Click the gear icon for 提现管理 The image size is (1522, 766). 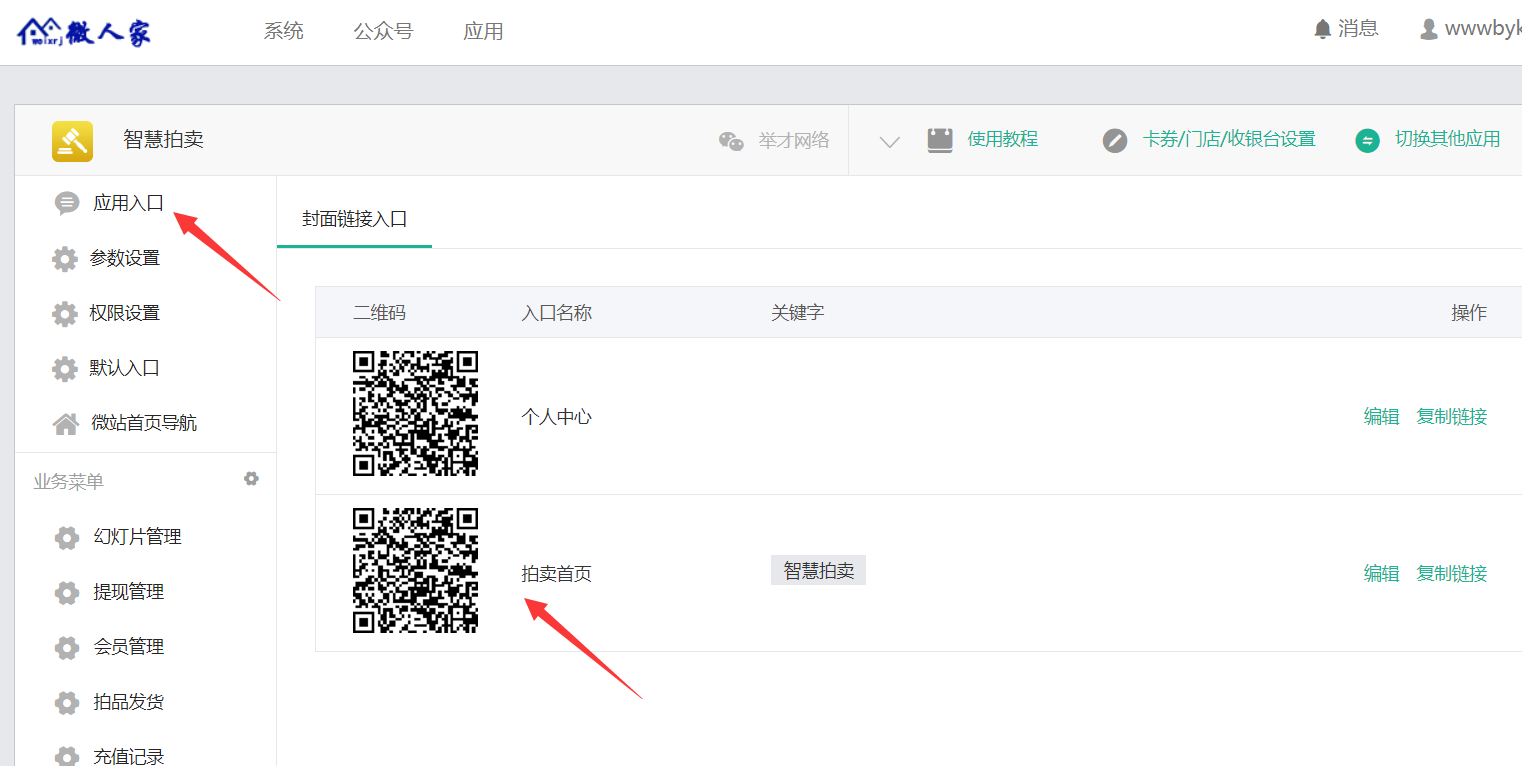pyautogui.click(x=67, y=593)
